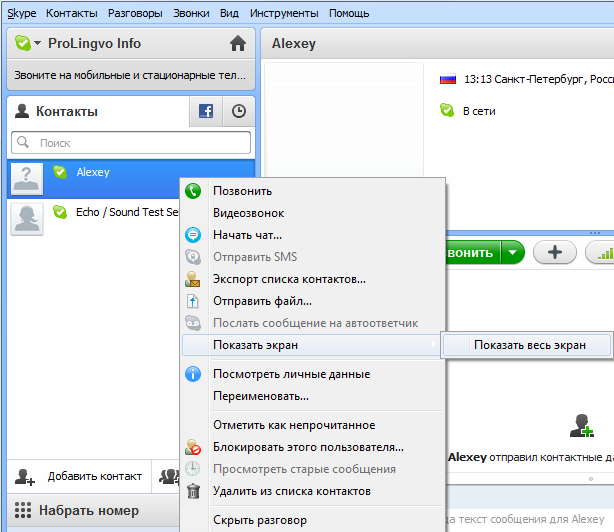Click the chat bubble icon for Начать чат
The width and height of the screenshot is (614, 532).
193,235
